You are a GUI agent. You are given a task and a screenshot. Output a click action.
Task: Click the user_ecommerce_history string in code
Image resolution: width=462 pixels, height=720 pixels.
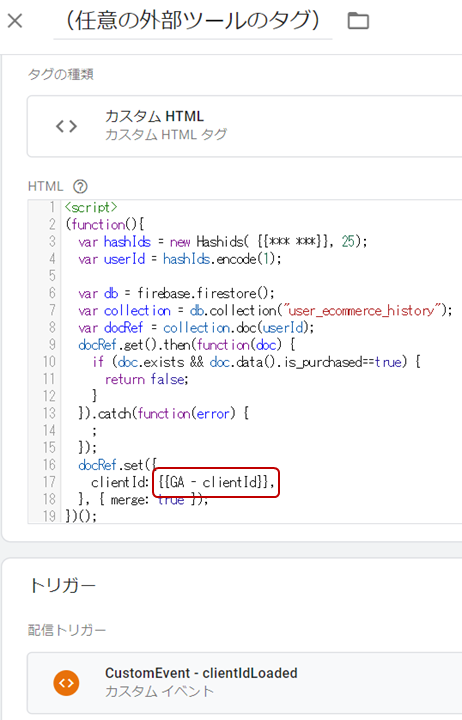pyautogui.click(x=363, y=311)
